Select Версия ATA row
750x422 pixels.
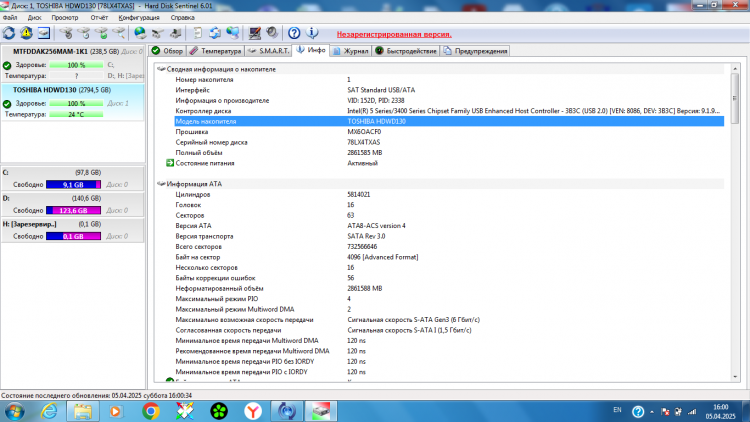tap(449, 226)
